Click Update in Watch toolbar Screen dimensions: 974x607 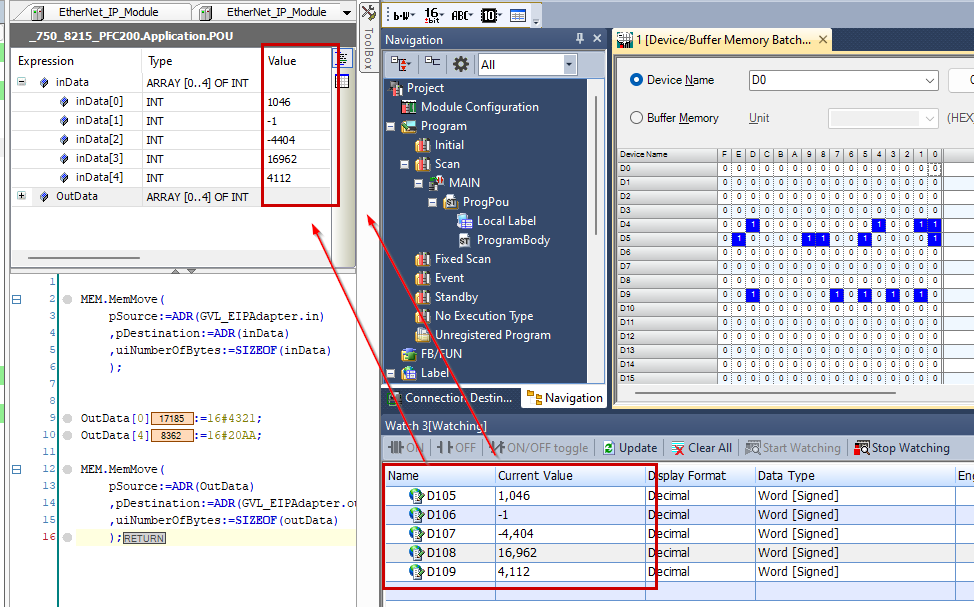point(629,448)
